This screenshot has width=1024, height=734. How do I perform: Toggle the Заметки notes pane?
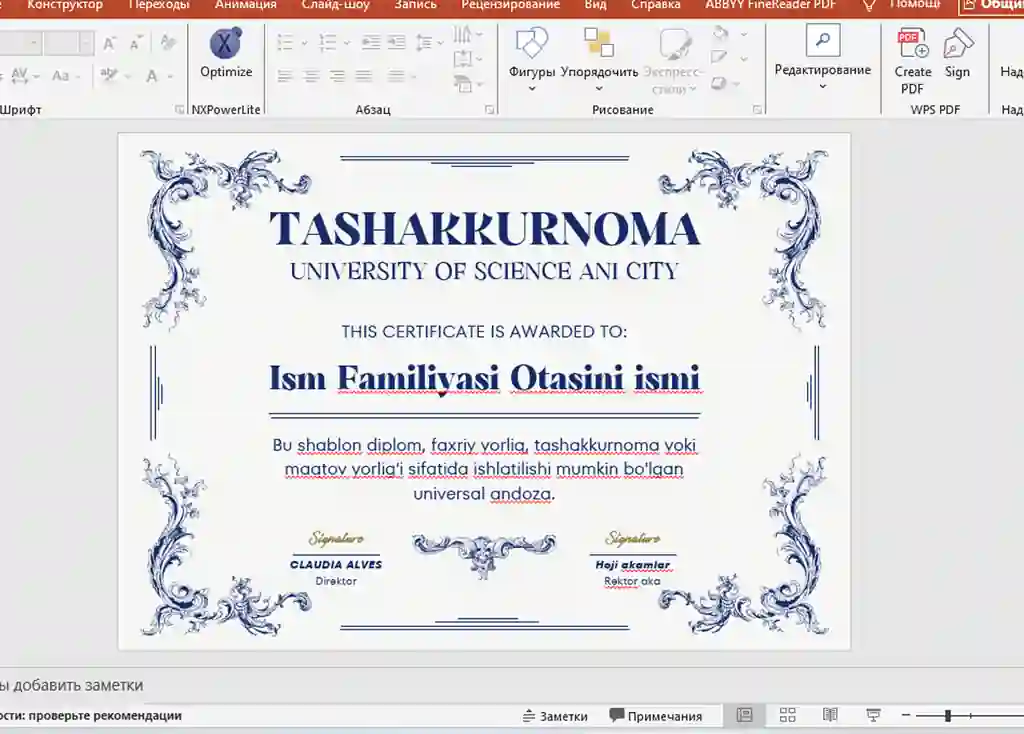555,716
